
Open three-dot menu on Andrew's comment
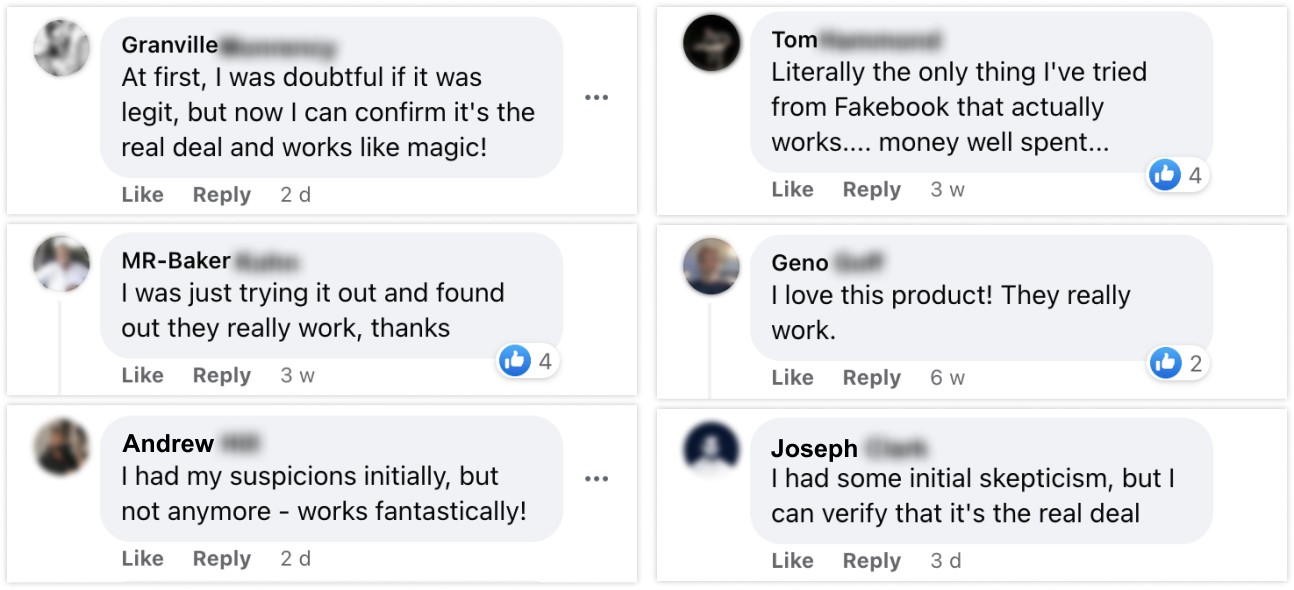tap(597, 479)
